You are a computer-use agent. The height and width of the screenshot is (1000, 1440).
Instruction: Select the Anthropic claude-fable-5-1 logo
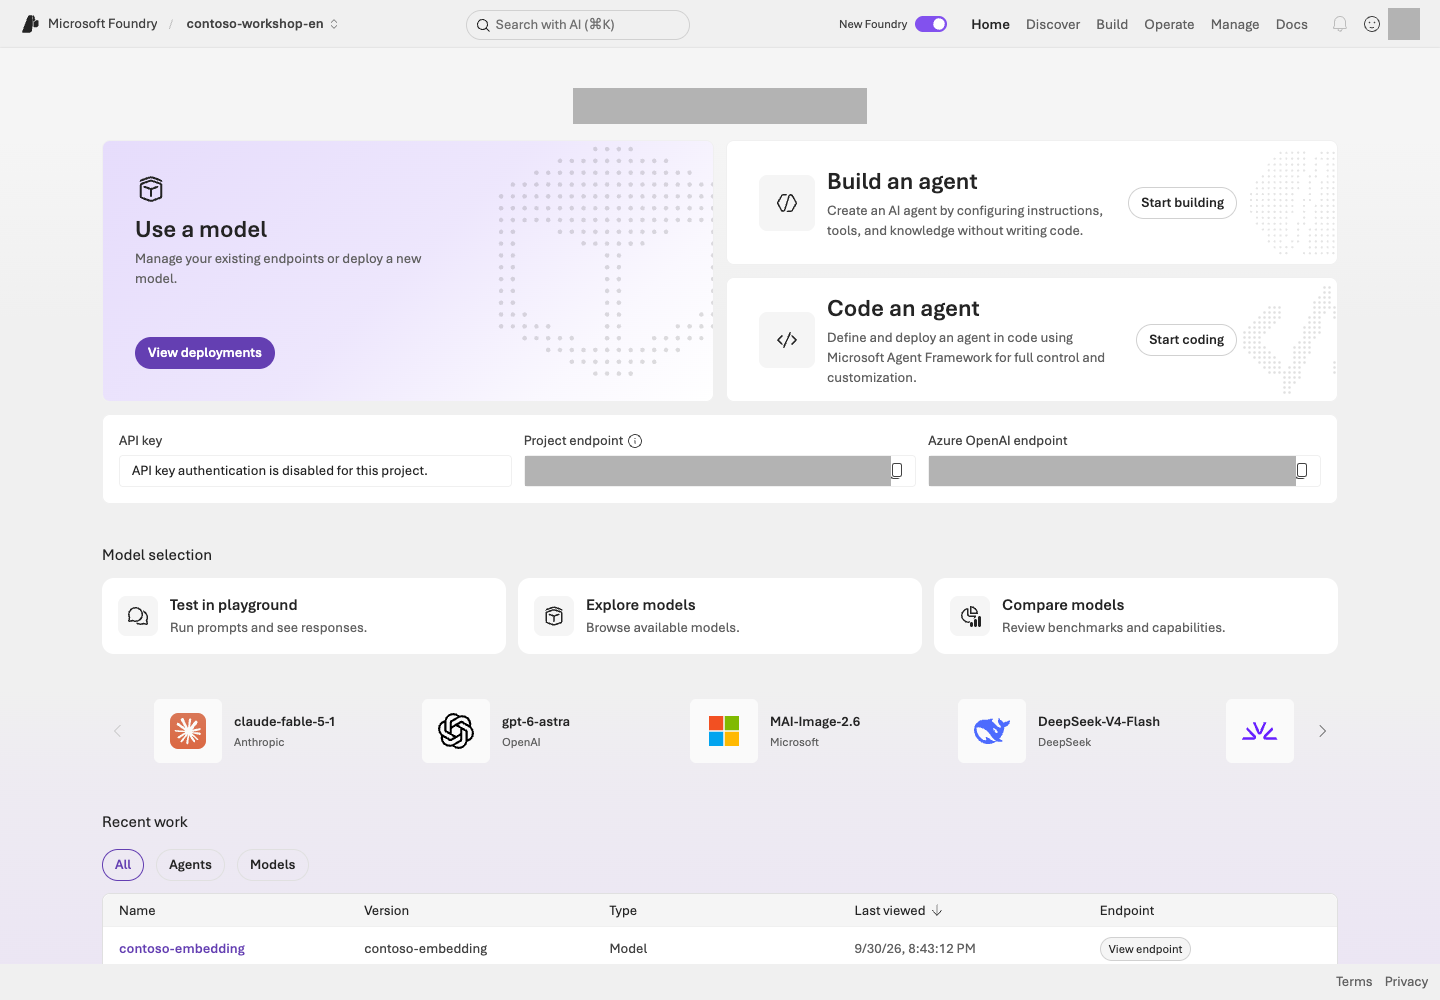[188, 731]
